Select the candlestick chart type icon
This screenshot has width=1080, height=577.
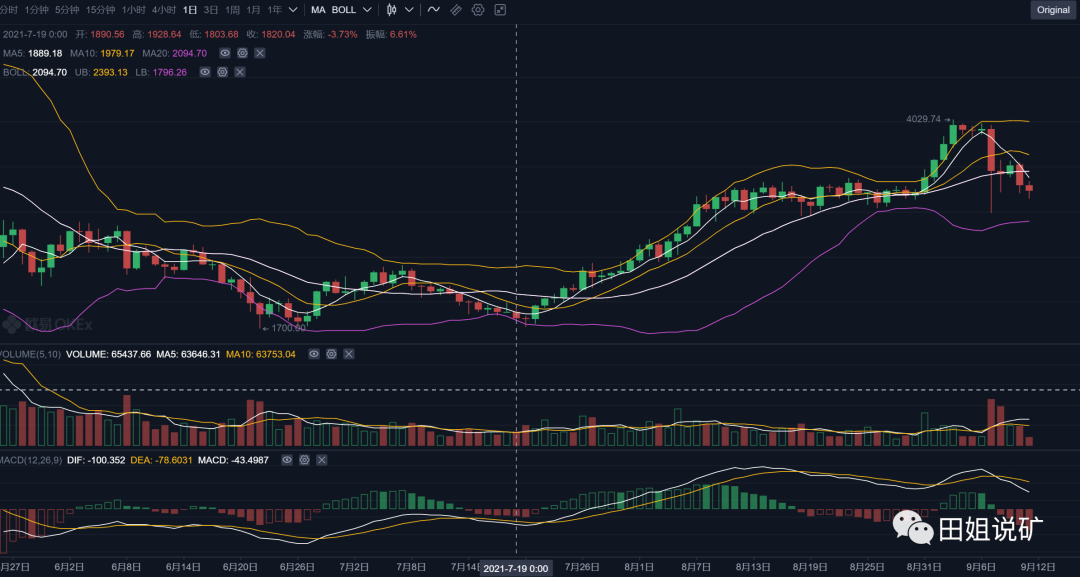click(x=391, y=10)
